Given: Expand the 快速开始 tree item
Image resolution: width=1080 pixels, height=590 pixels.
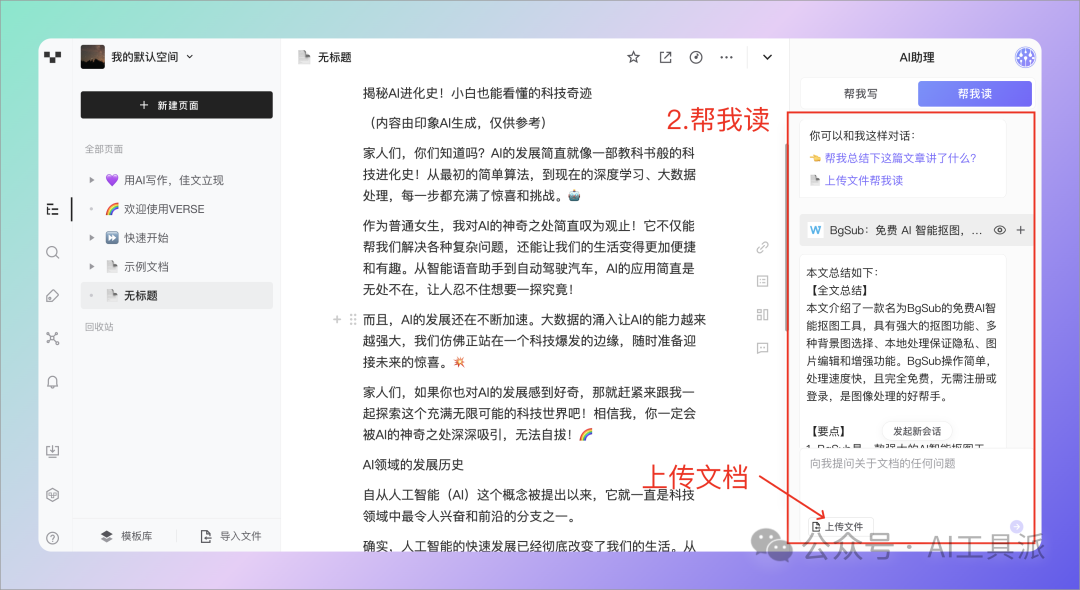Looking at the screenshot, I should pos(93,238).
